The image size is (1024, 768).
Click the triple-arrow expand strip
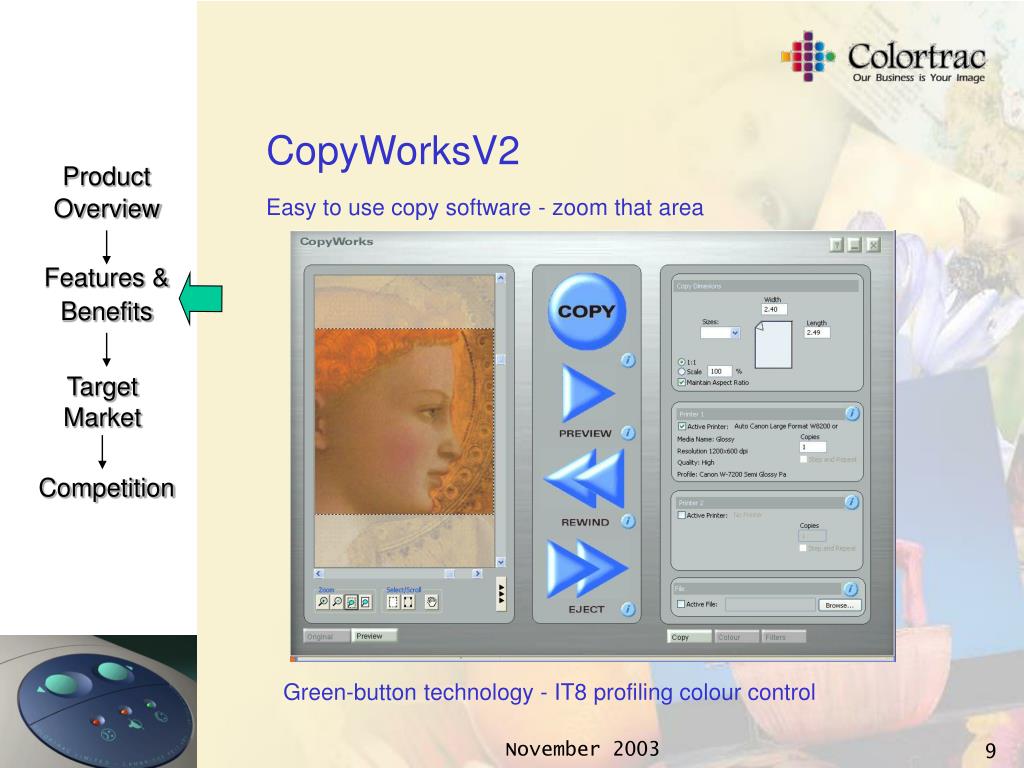point(501,594)
